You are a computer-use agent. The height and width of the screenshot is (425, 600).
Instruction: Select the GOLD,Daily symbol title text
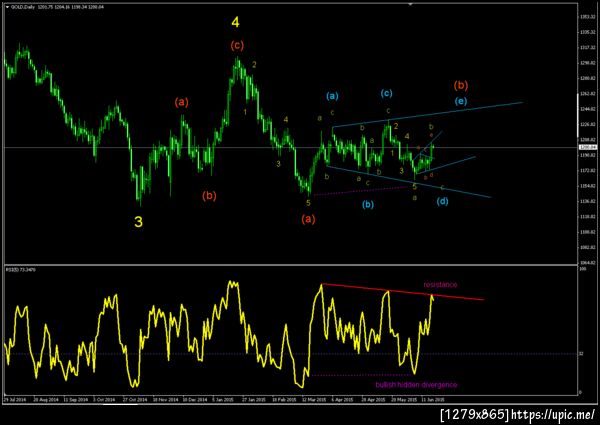click(x=23, y=7)
